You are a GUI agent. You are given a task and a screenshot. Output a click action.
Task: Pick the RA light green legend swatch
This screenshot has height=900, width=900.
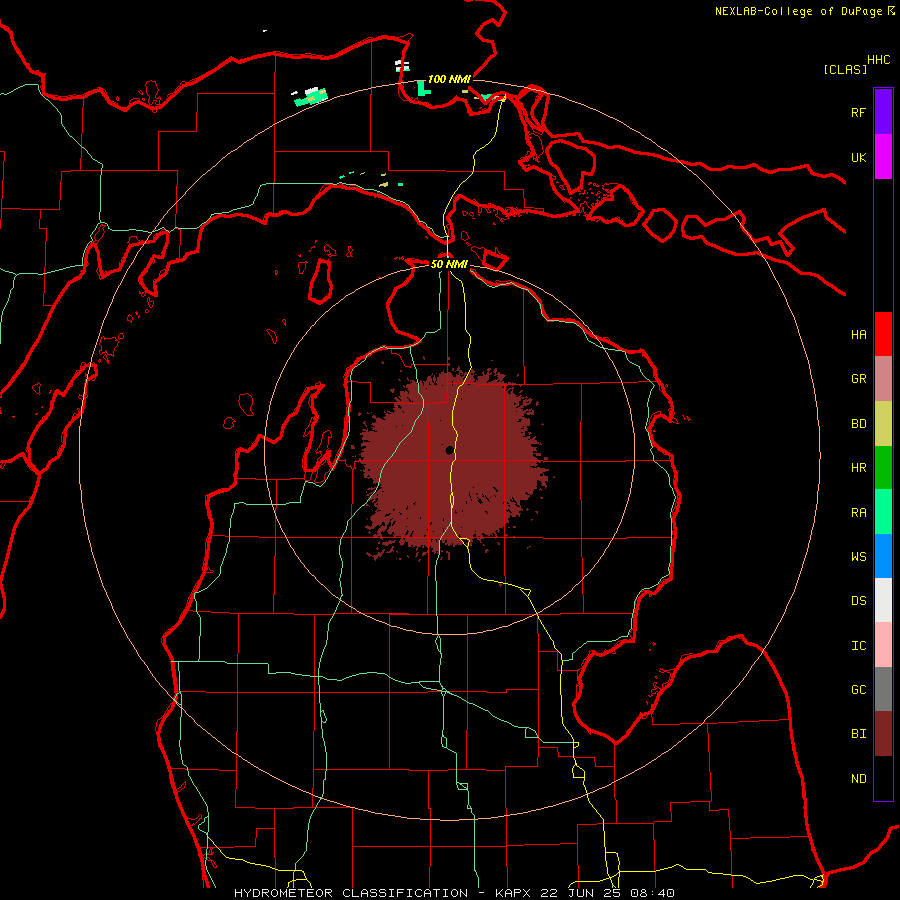click(x=883, y=512)
